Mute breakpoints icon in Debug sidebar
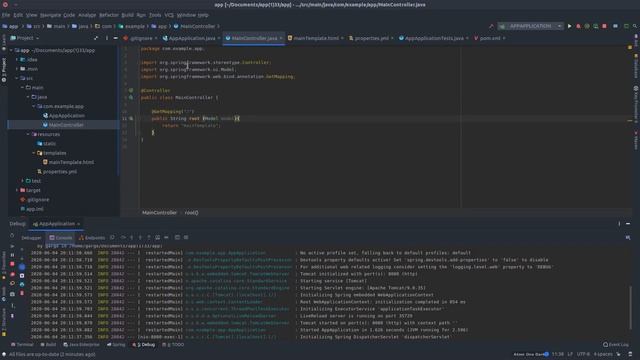Viewport: 640px width, 360px height. [x=12, y=283]
